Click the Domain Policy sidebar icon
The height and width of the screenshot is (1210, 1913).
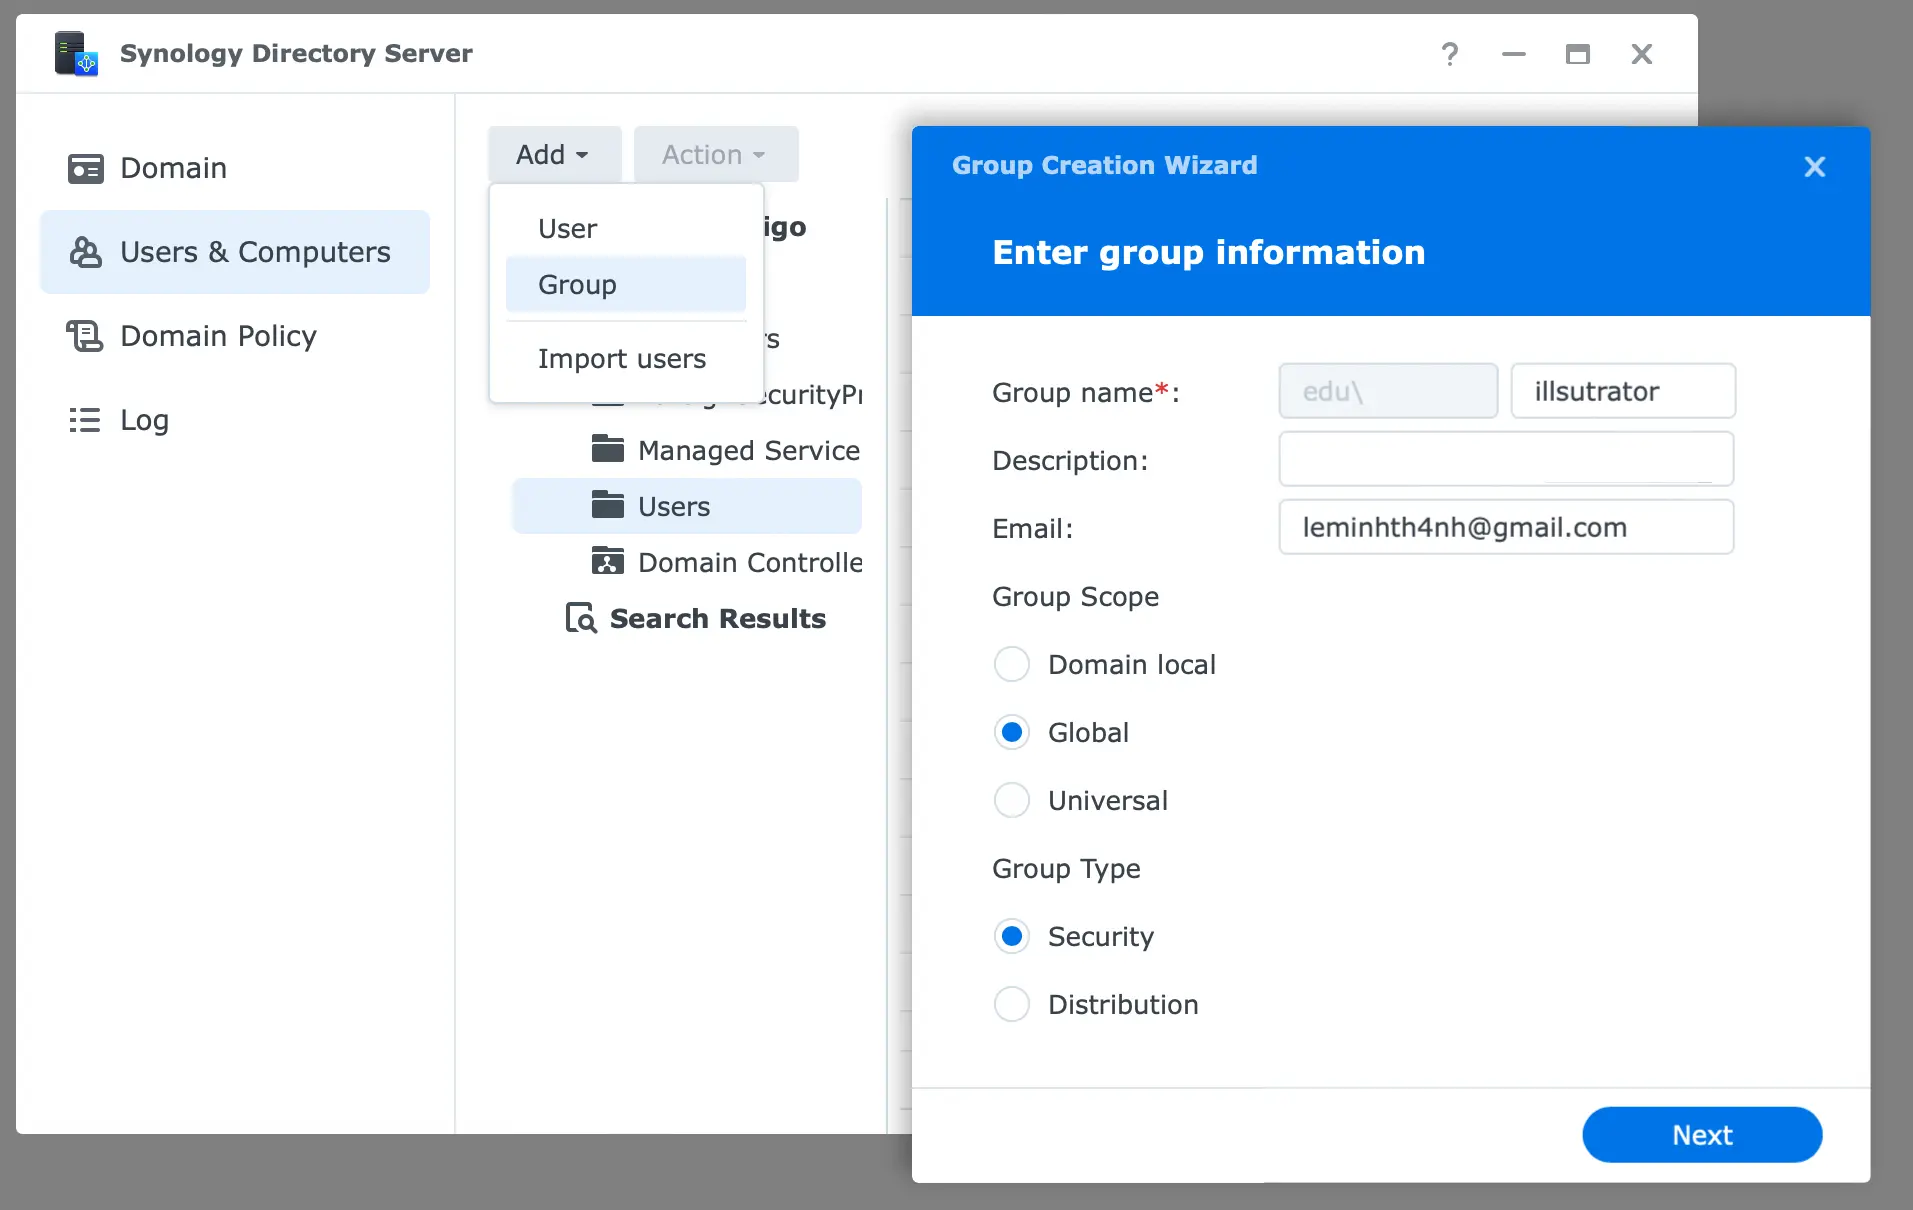pos(85,336)
